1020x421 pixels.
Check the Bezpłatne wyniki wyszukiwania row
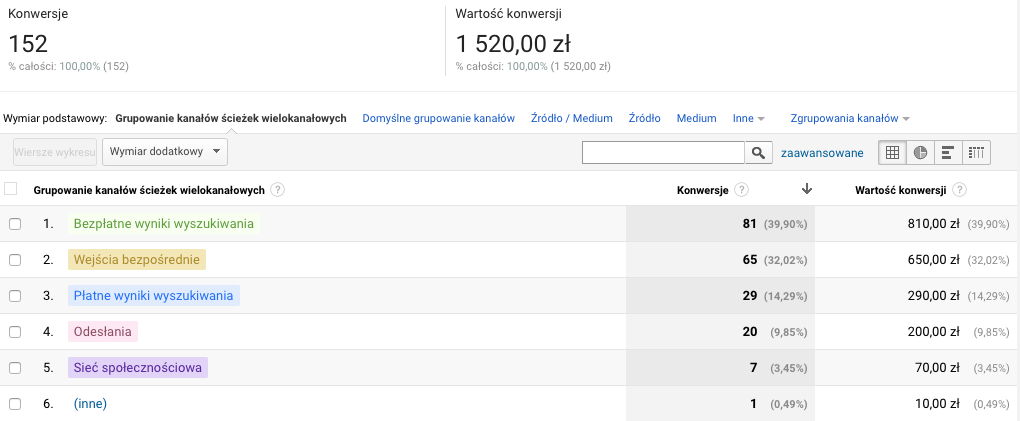tap(15, 224)
